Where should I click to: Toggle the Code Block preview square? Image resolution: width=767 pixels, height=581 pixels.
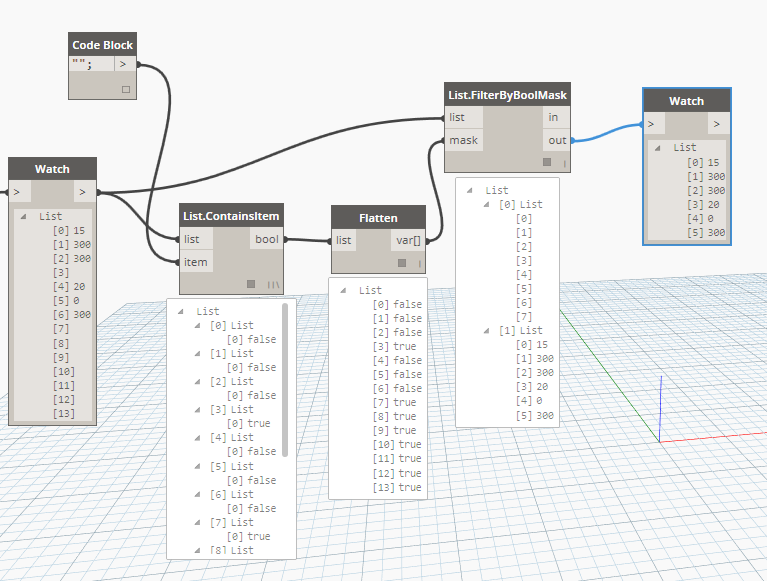coord(126,89)
